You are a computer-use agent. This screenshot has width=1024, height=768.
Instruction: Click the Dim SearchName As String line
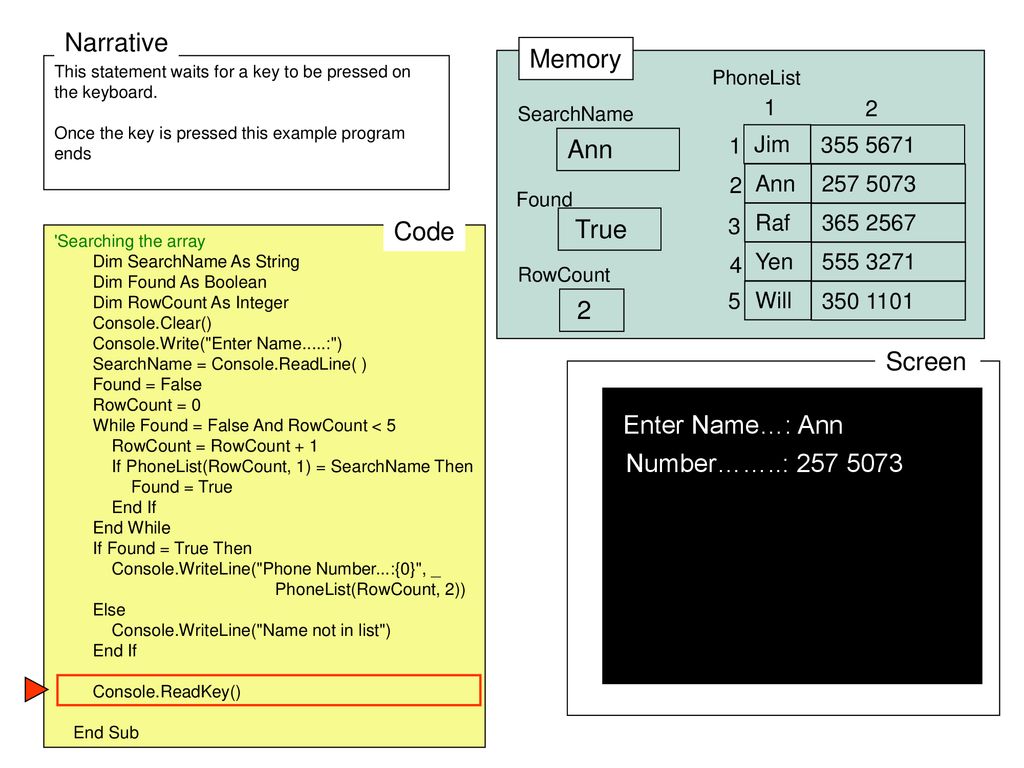tap(196, 261)
